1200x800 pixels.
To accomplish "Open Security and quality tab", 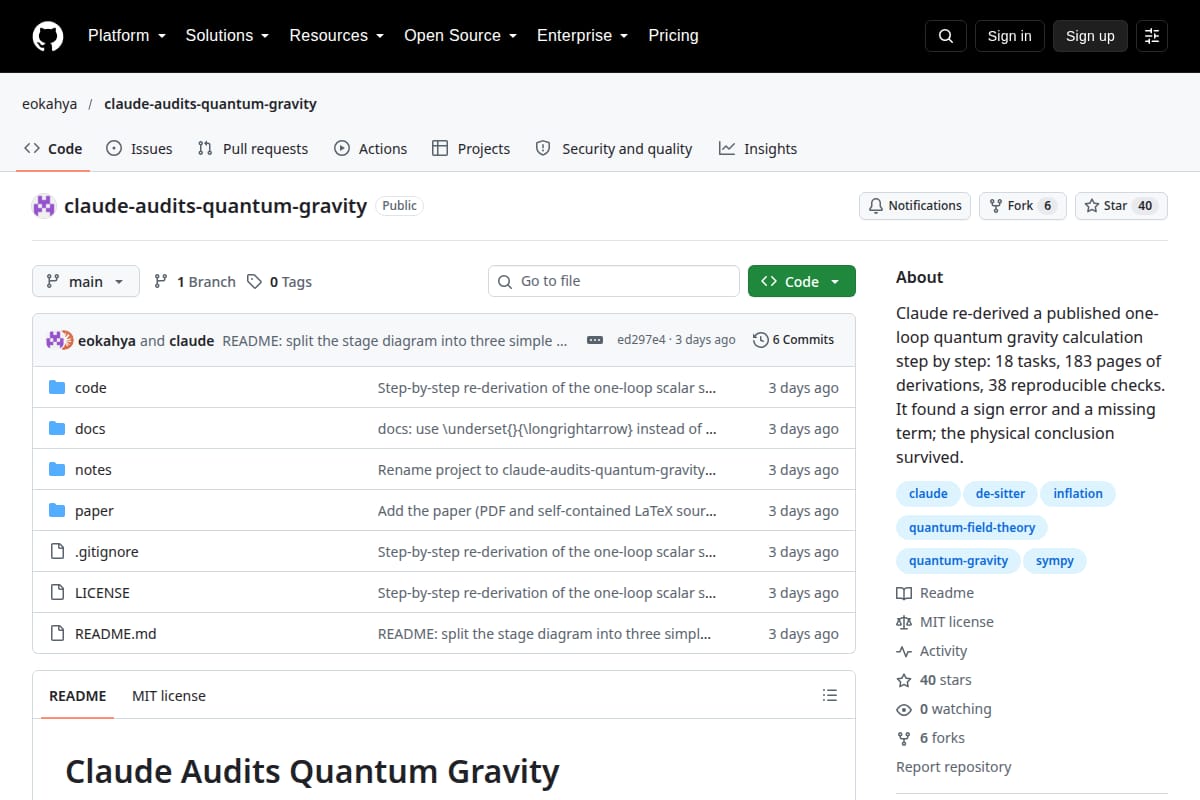I will [614, 149].
